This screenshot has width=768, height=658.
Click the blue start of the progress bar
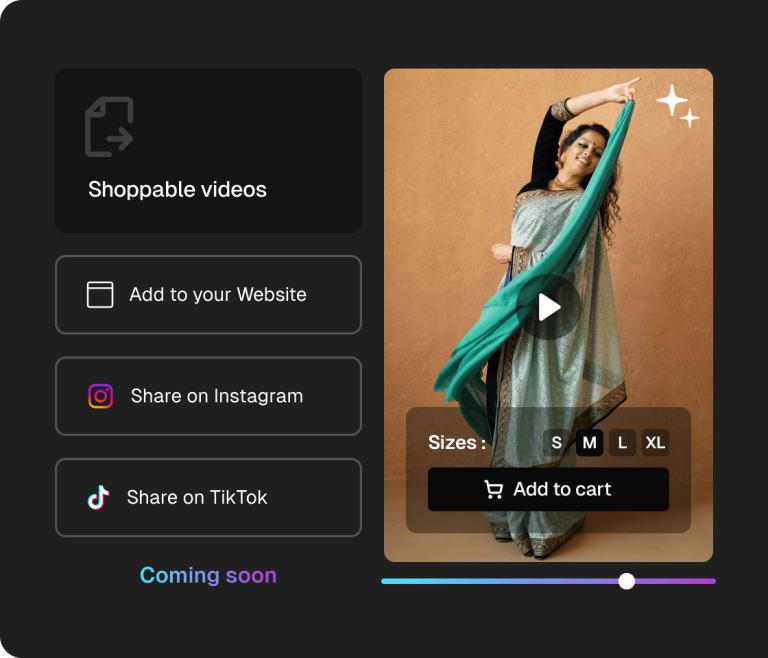(x=392, y=581)
